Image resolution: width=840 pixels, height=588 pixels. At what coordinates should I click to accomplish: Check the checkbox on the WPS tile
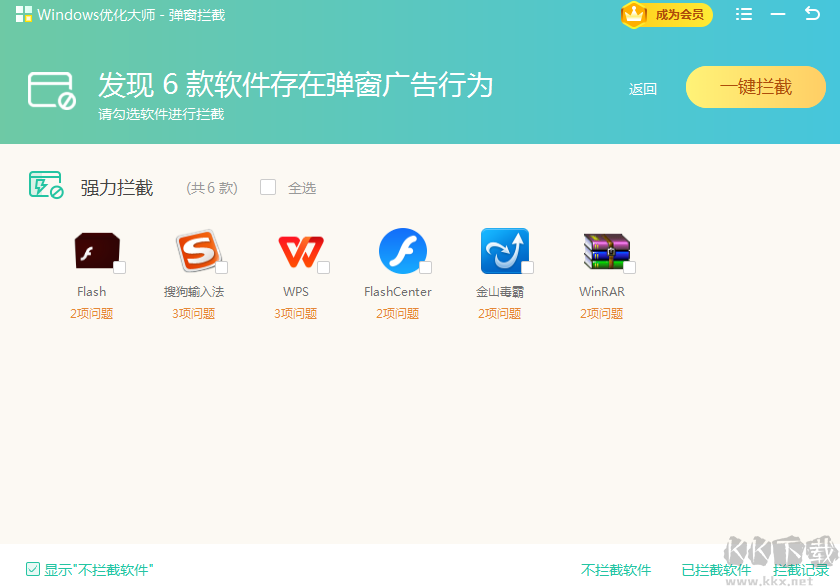(x=325, y=268)
